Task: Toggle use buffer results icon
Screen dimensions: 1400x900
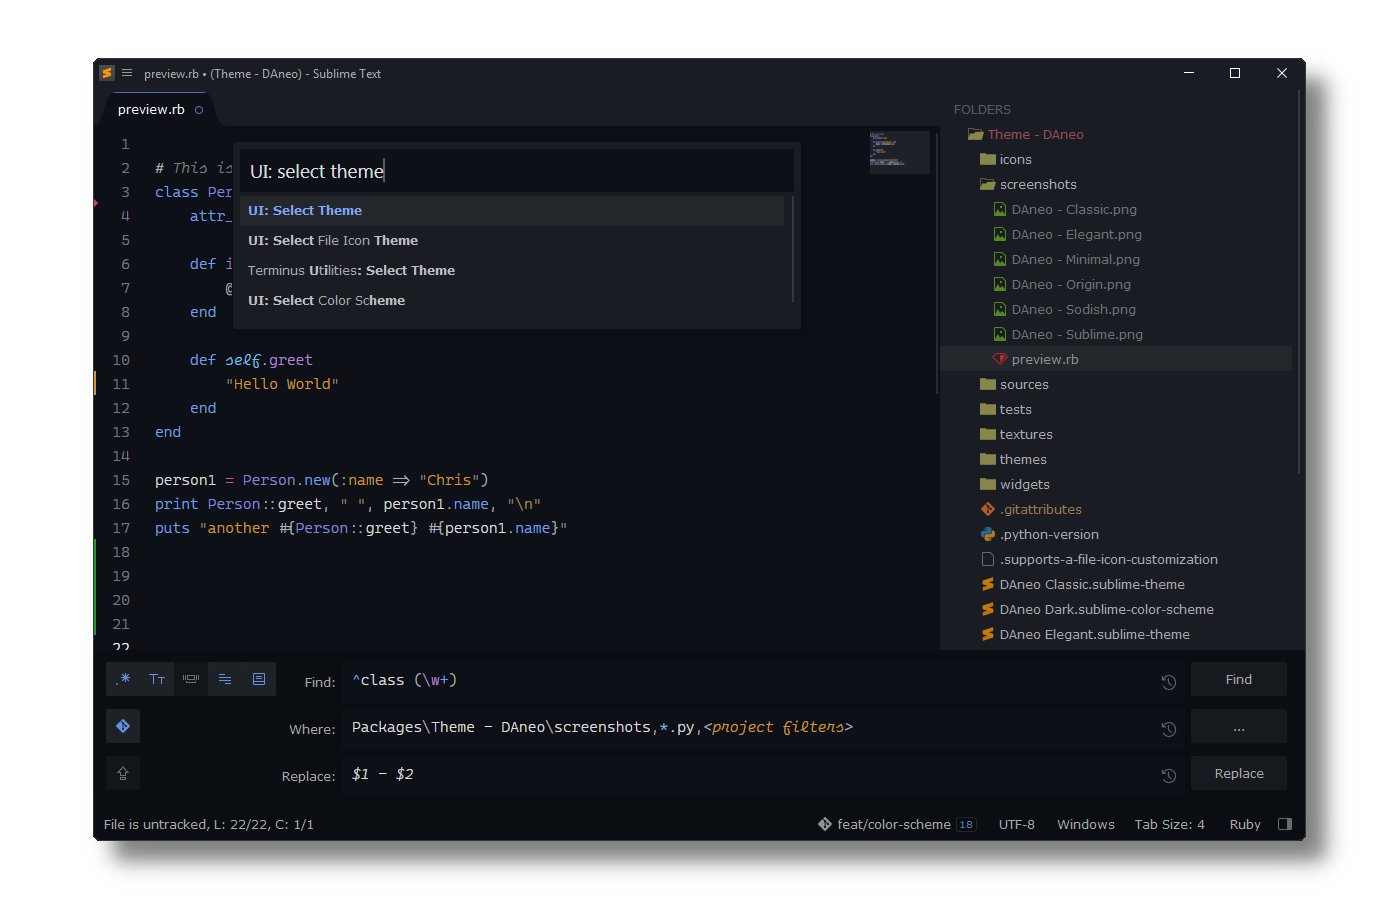Action: coord(259,679)
